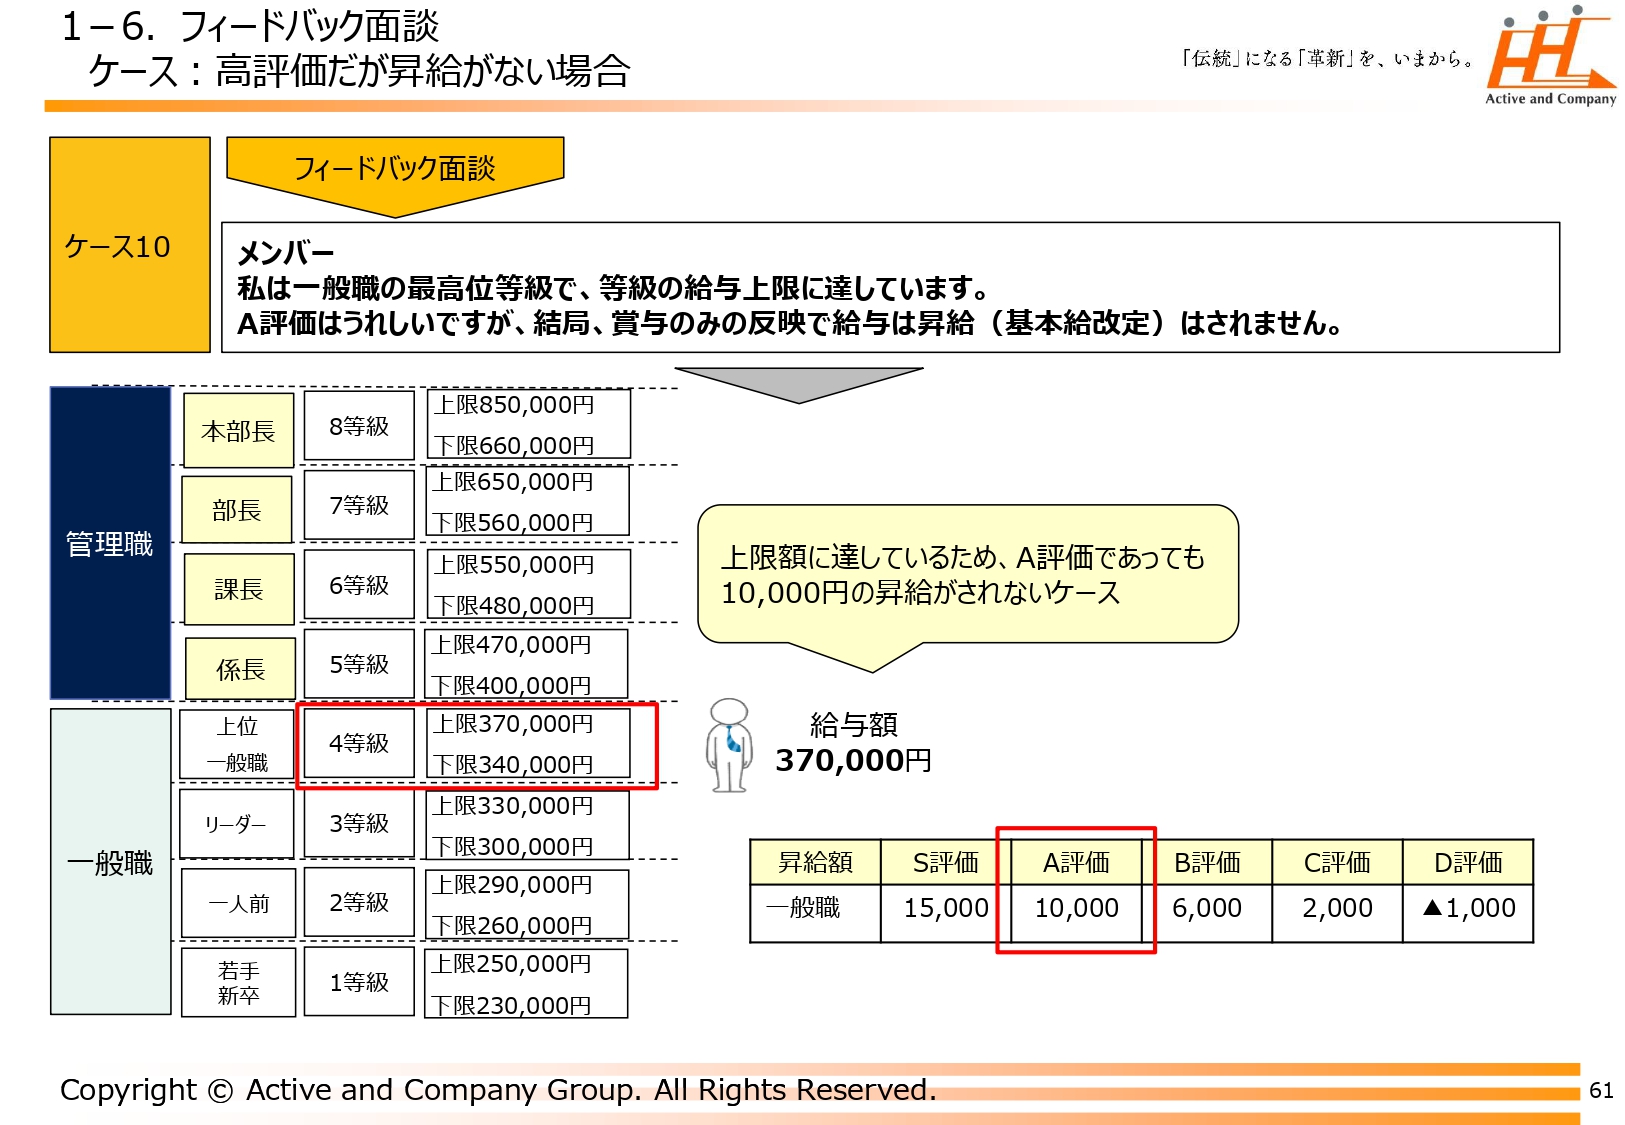Select the A評価 column header
This screenshot has width=1625, height=1125.
point(1076,862)
